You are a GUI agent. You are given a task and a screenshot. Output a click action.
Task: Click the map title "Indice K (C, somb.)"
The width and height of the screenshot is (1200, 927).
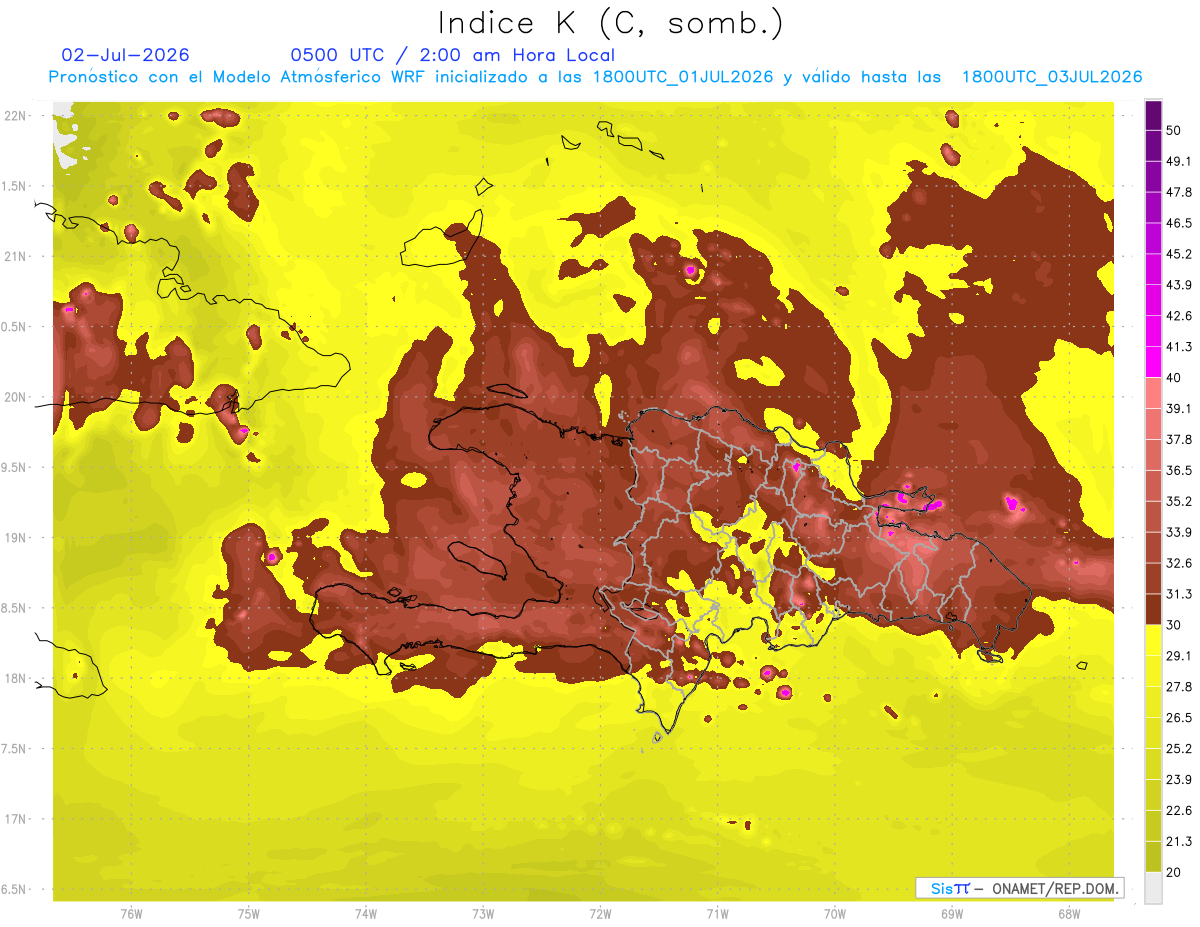tap(611, 23)
